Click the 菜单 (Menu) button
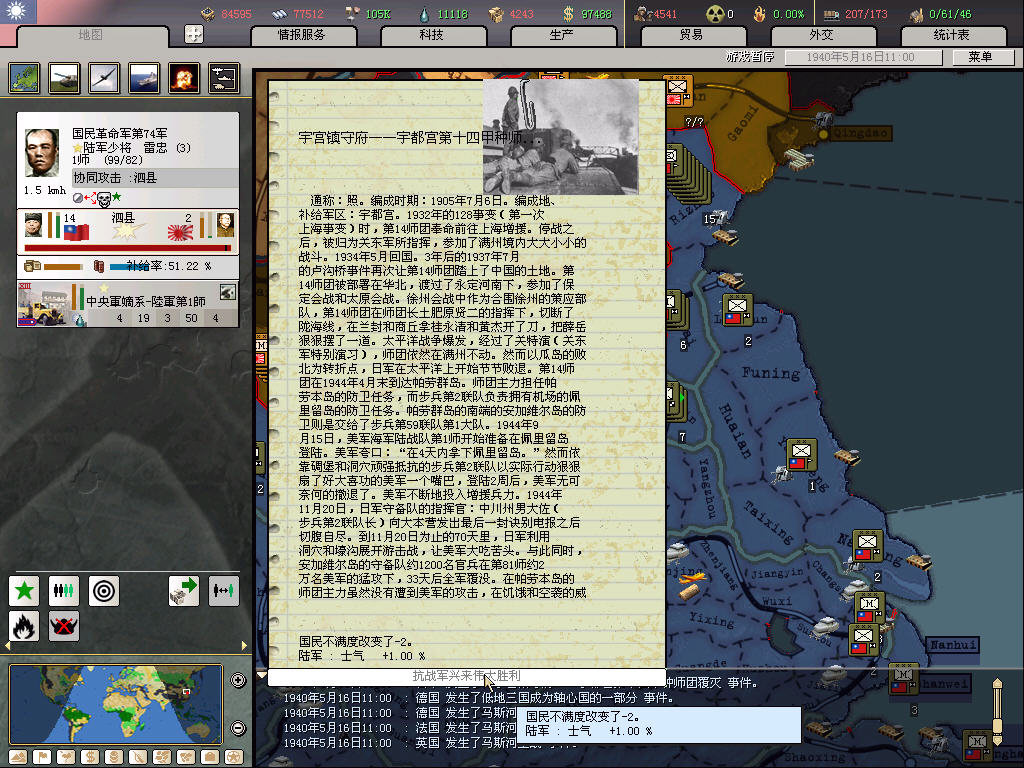1024x768 pixels. pos(979,57)
